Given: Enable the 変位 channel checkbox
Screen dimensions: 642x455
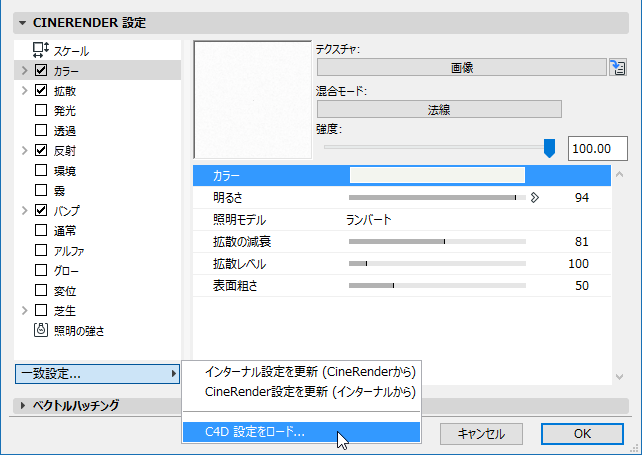Looking at the screenshot, I should point(41,290).
